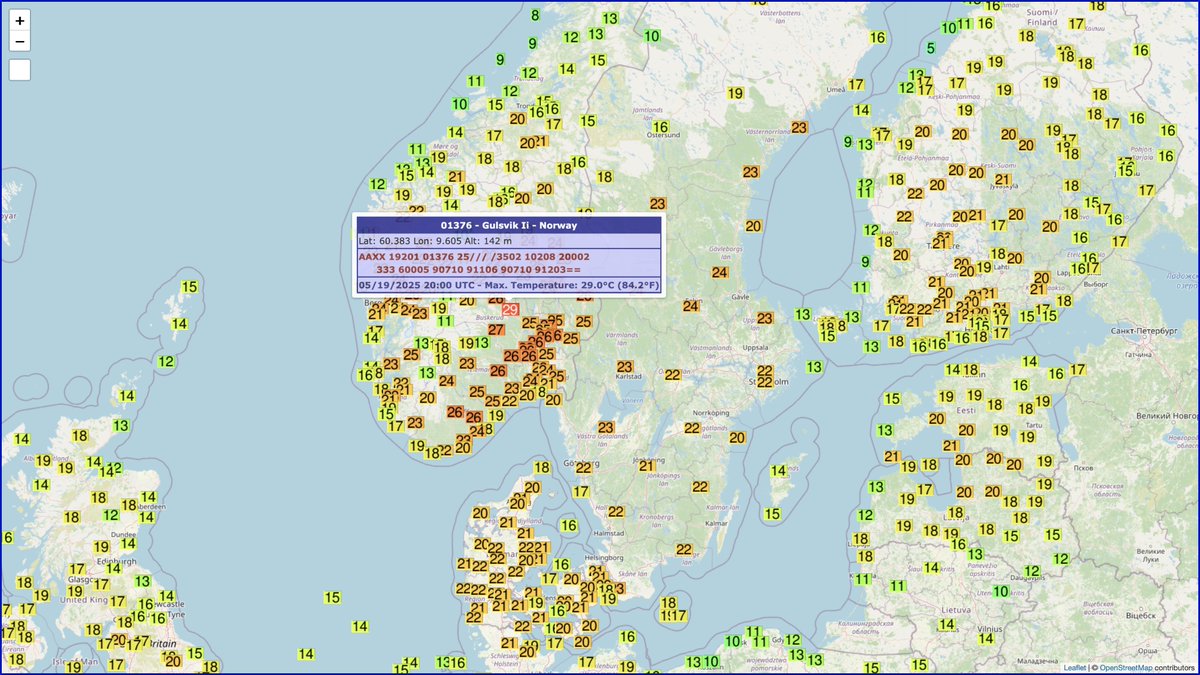Select the highlighted red 29 station marker
This screenshot has width=1200, height=675.
coord(511,310)
